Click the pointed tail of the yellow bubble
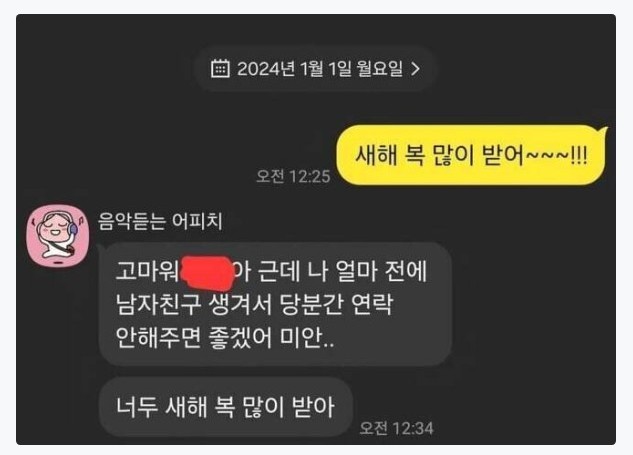Screen dimensions: 633x455 pos(602,130)
